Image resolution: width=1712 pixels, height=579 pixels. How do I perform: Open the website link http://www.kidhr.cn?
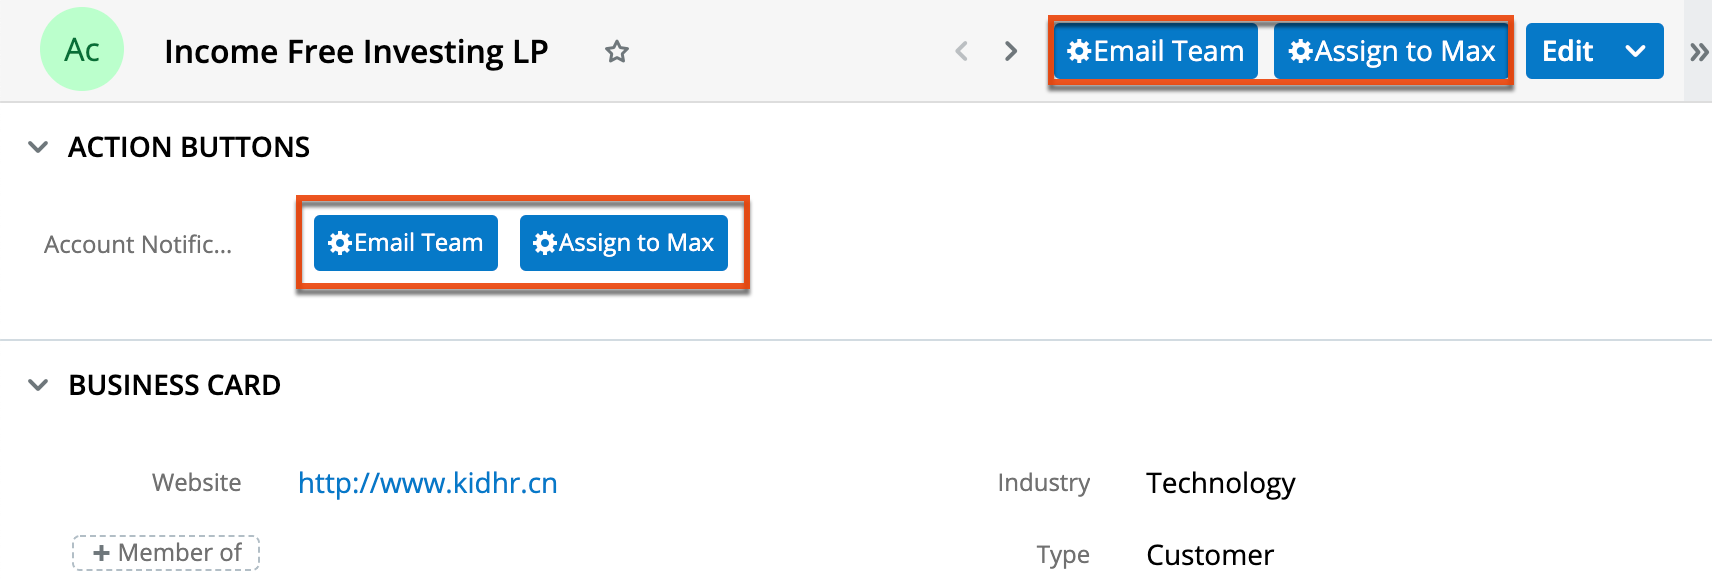click(427, 483)
